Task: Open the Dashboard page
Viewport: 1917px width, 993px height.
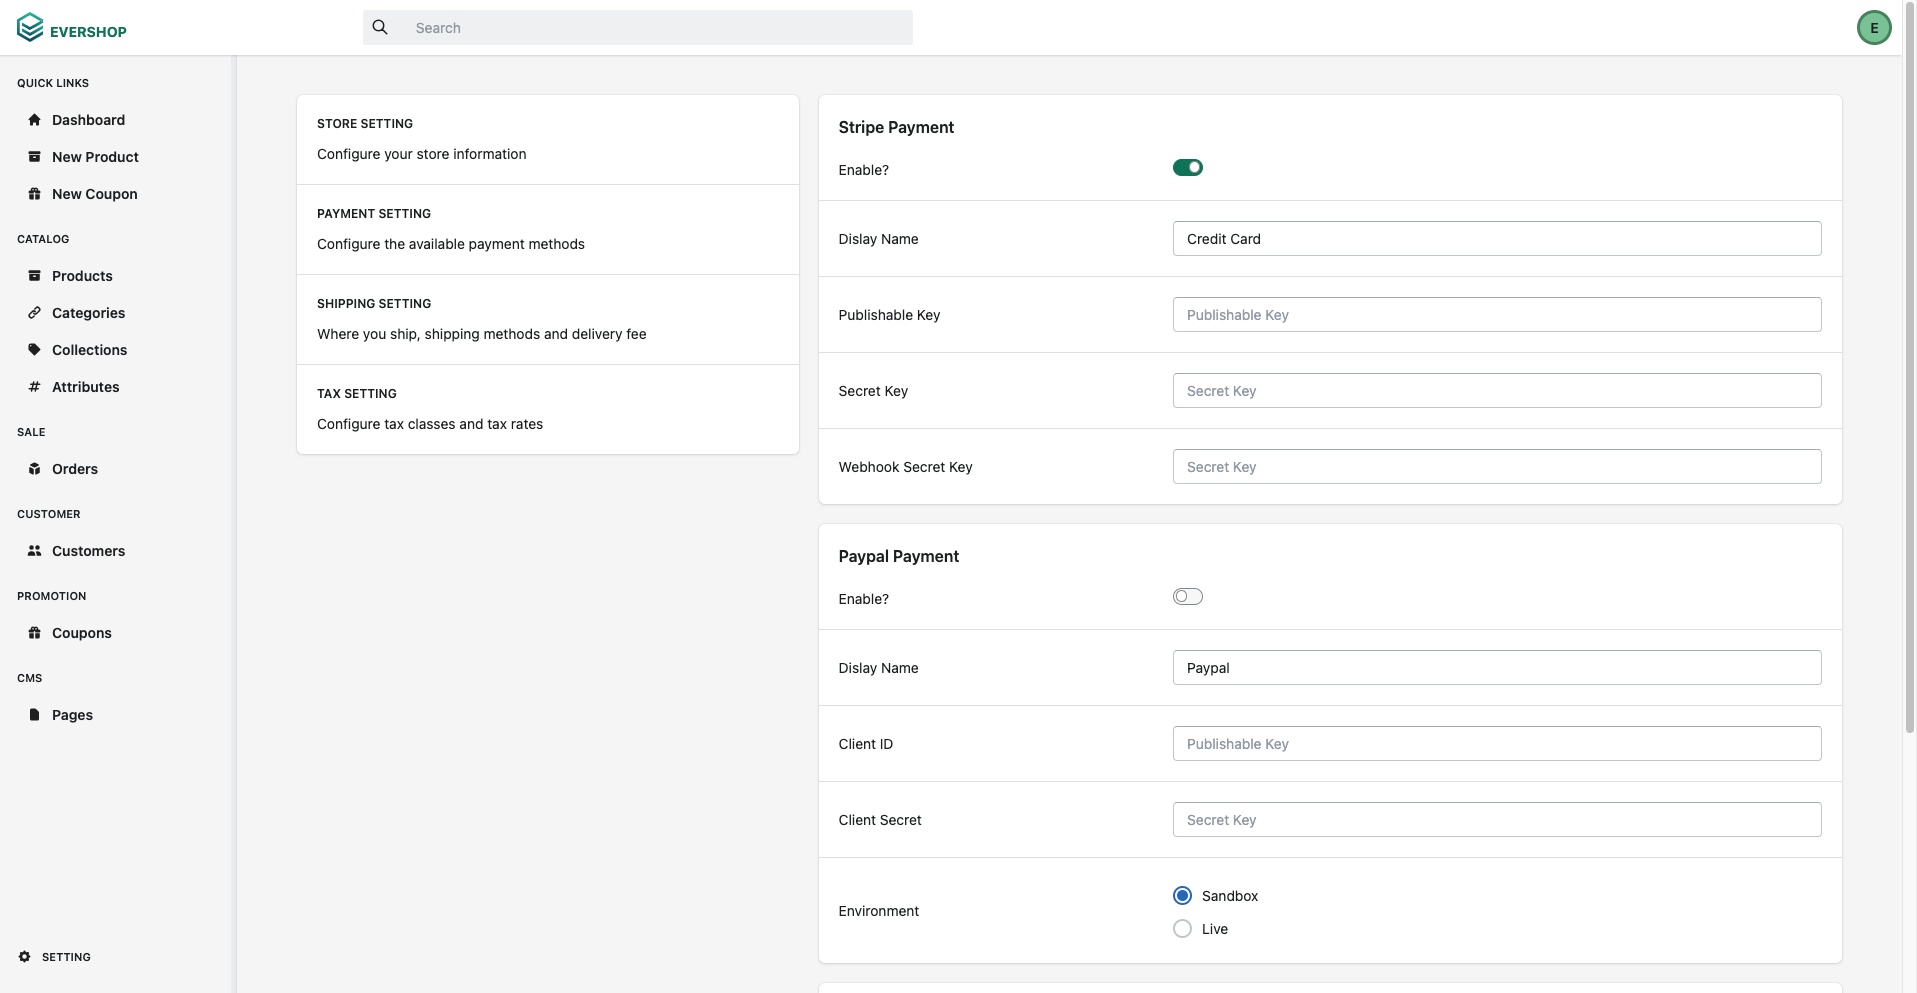Action: pos(88,120)
